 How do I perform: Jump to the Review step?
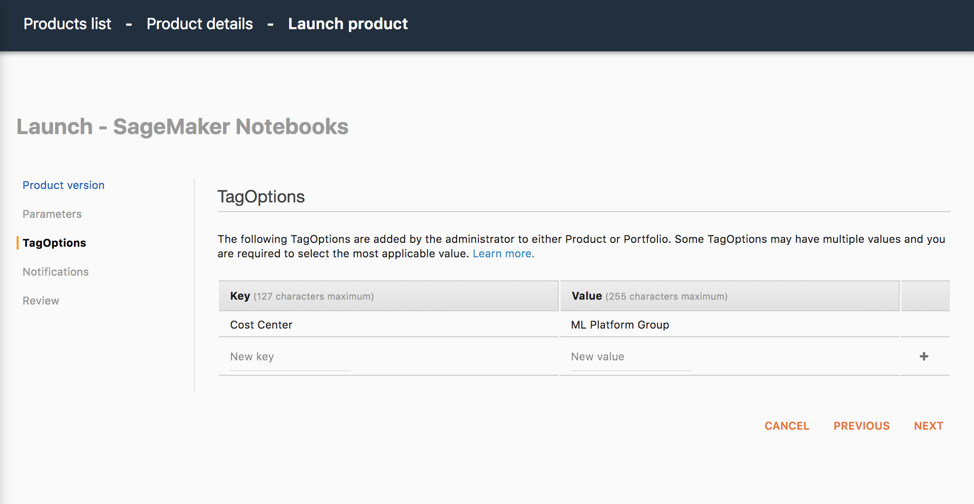click(41, 301)
